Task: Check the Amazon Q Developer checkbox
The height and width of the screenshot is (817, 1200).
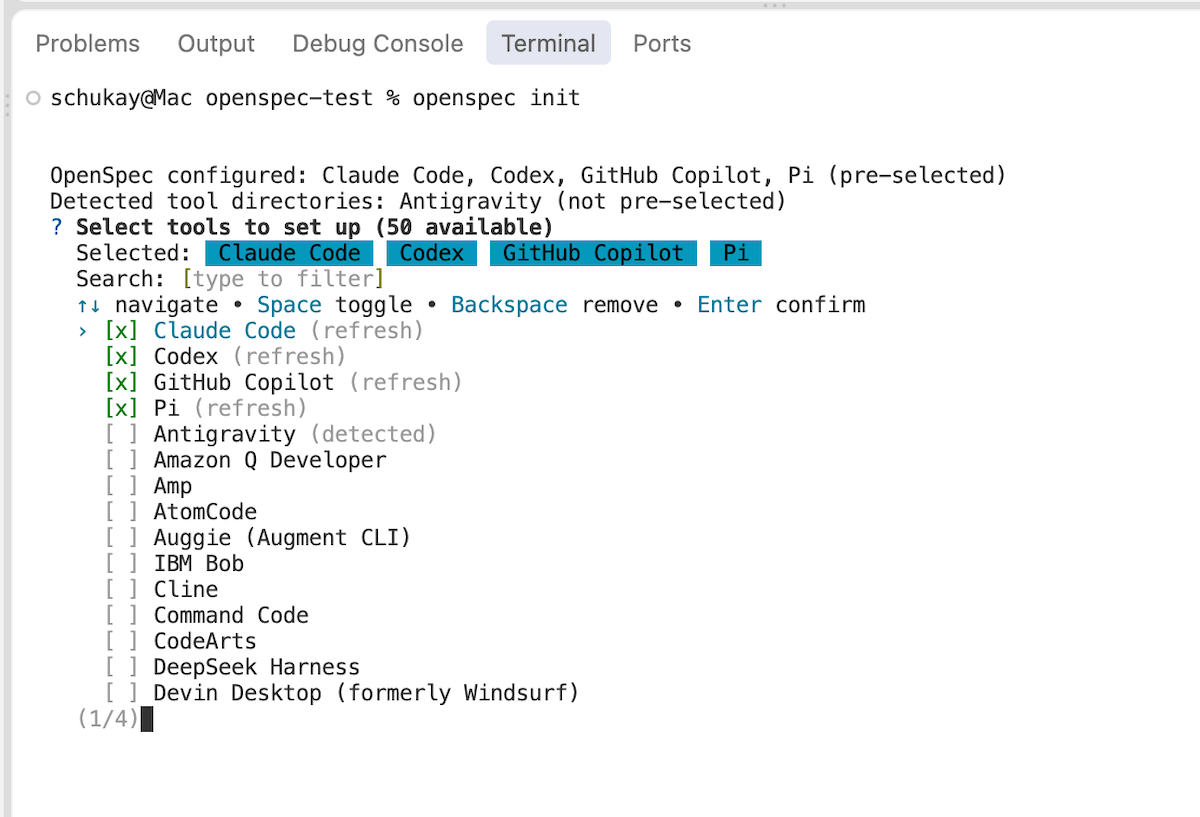Action: [x=122, y=461]
